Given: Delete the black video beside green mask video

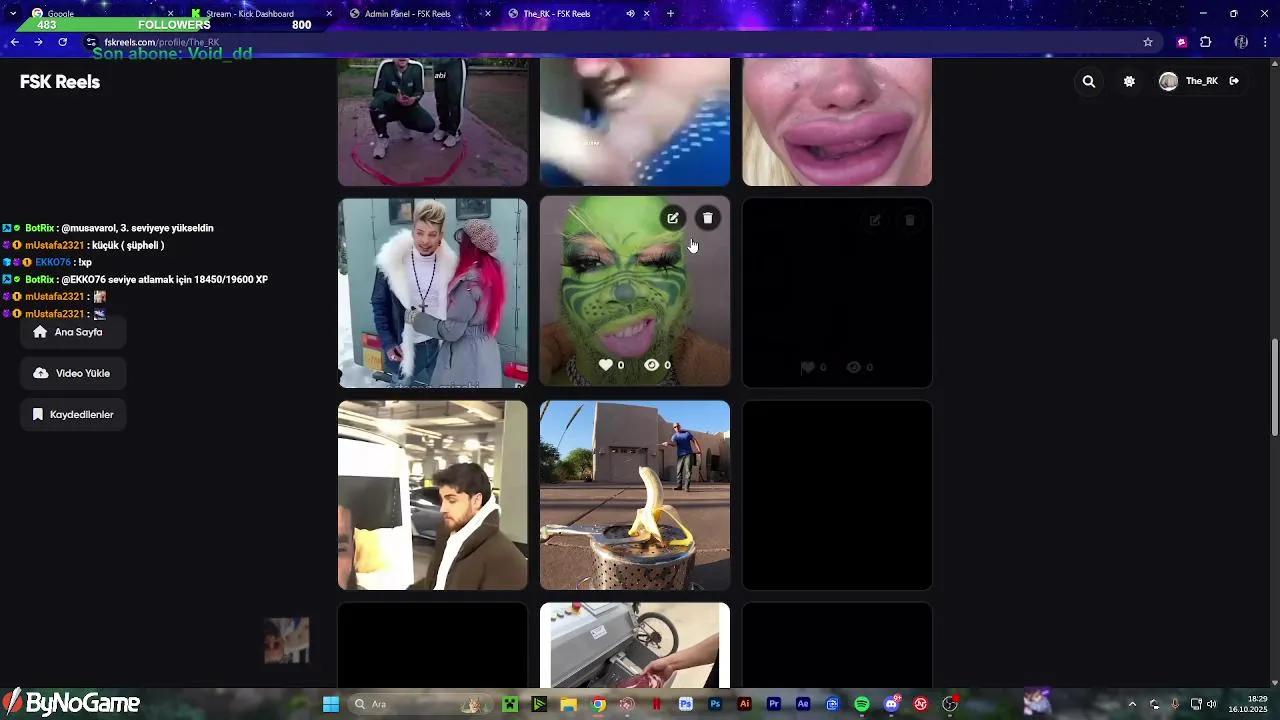Looking at the screenshot, I should click(x=909, y=220).
